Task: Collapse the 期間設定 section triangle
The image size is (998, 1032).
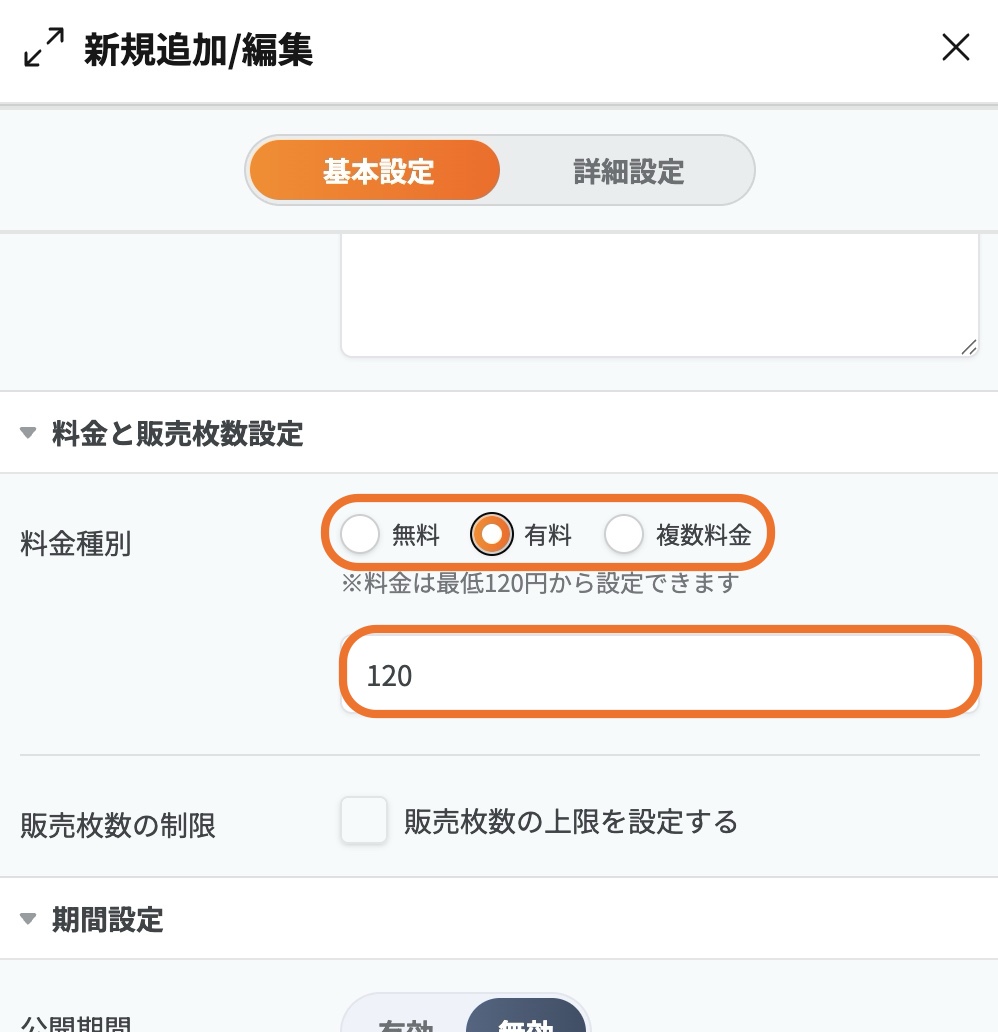Action: (x=28, y=919)
